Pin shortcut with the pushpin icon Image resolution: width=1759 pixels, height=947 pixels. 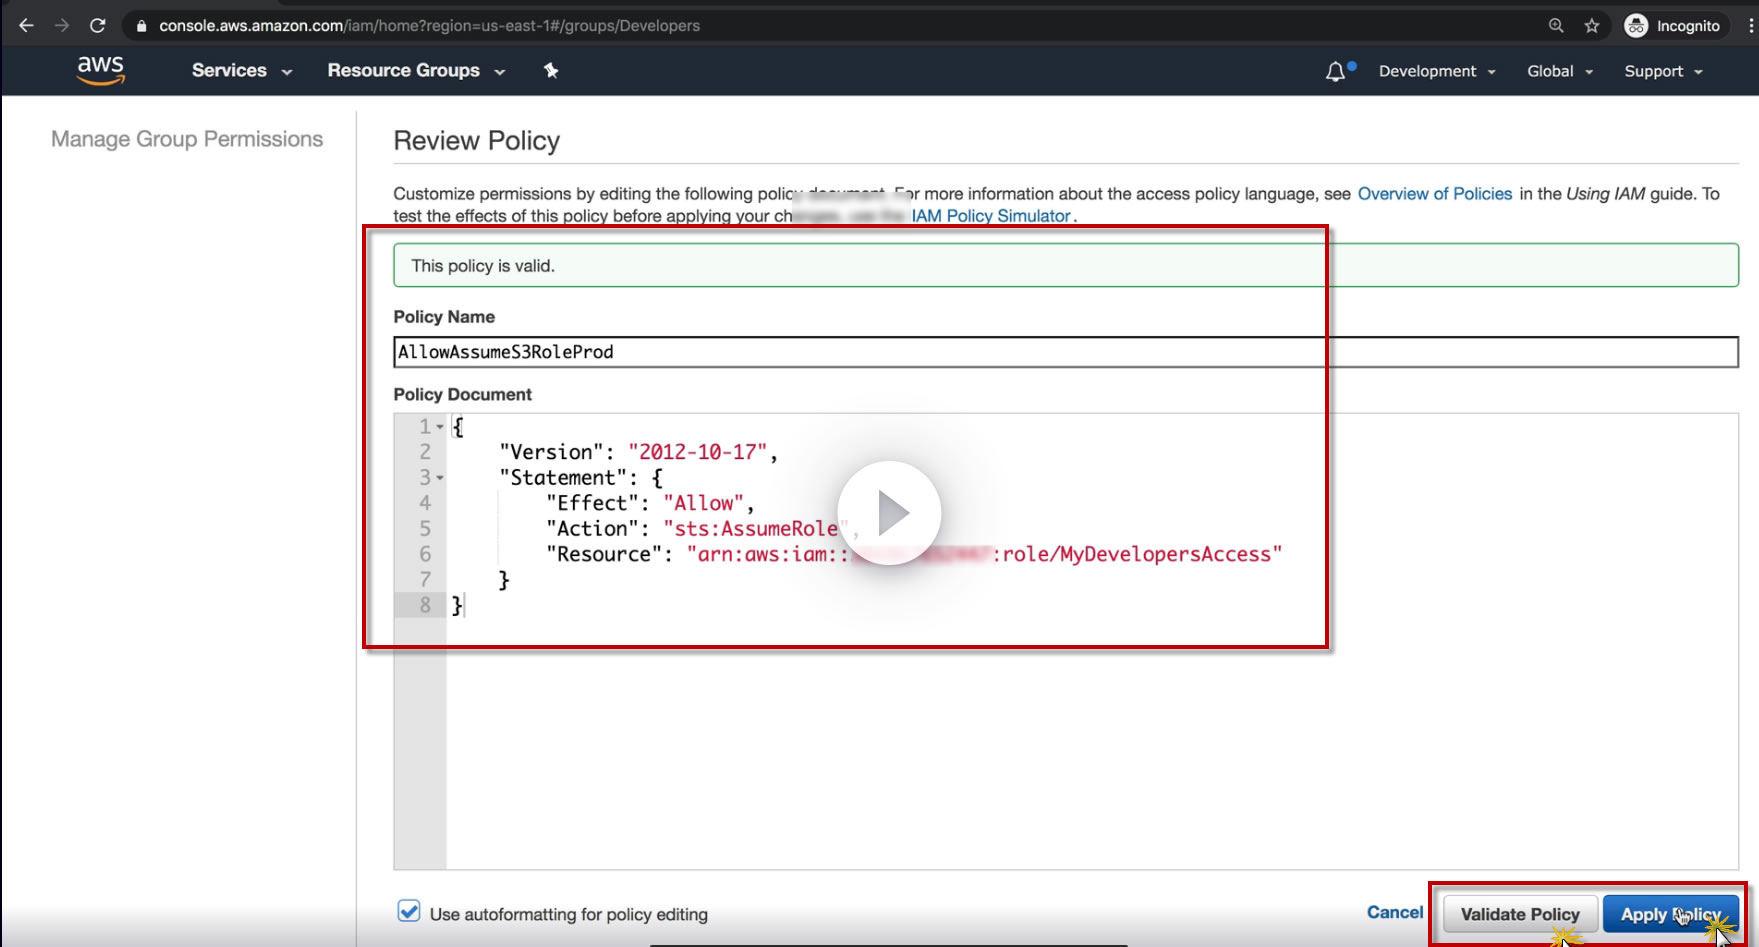[551, 70]
